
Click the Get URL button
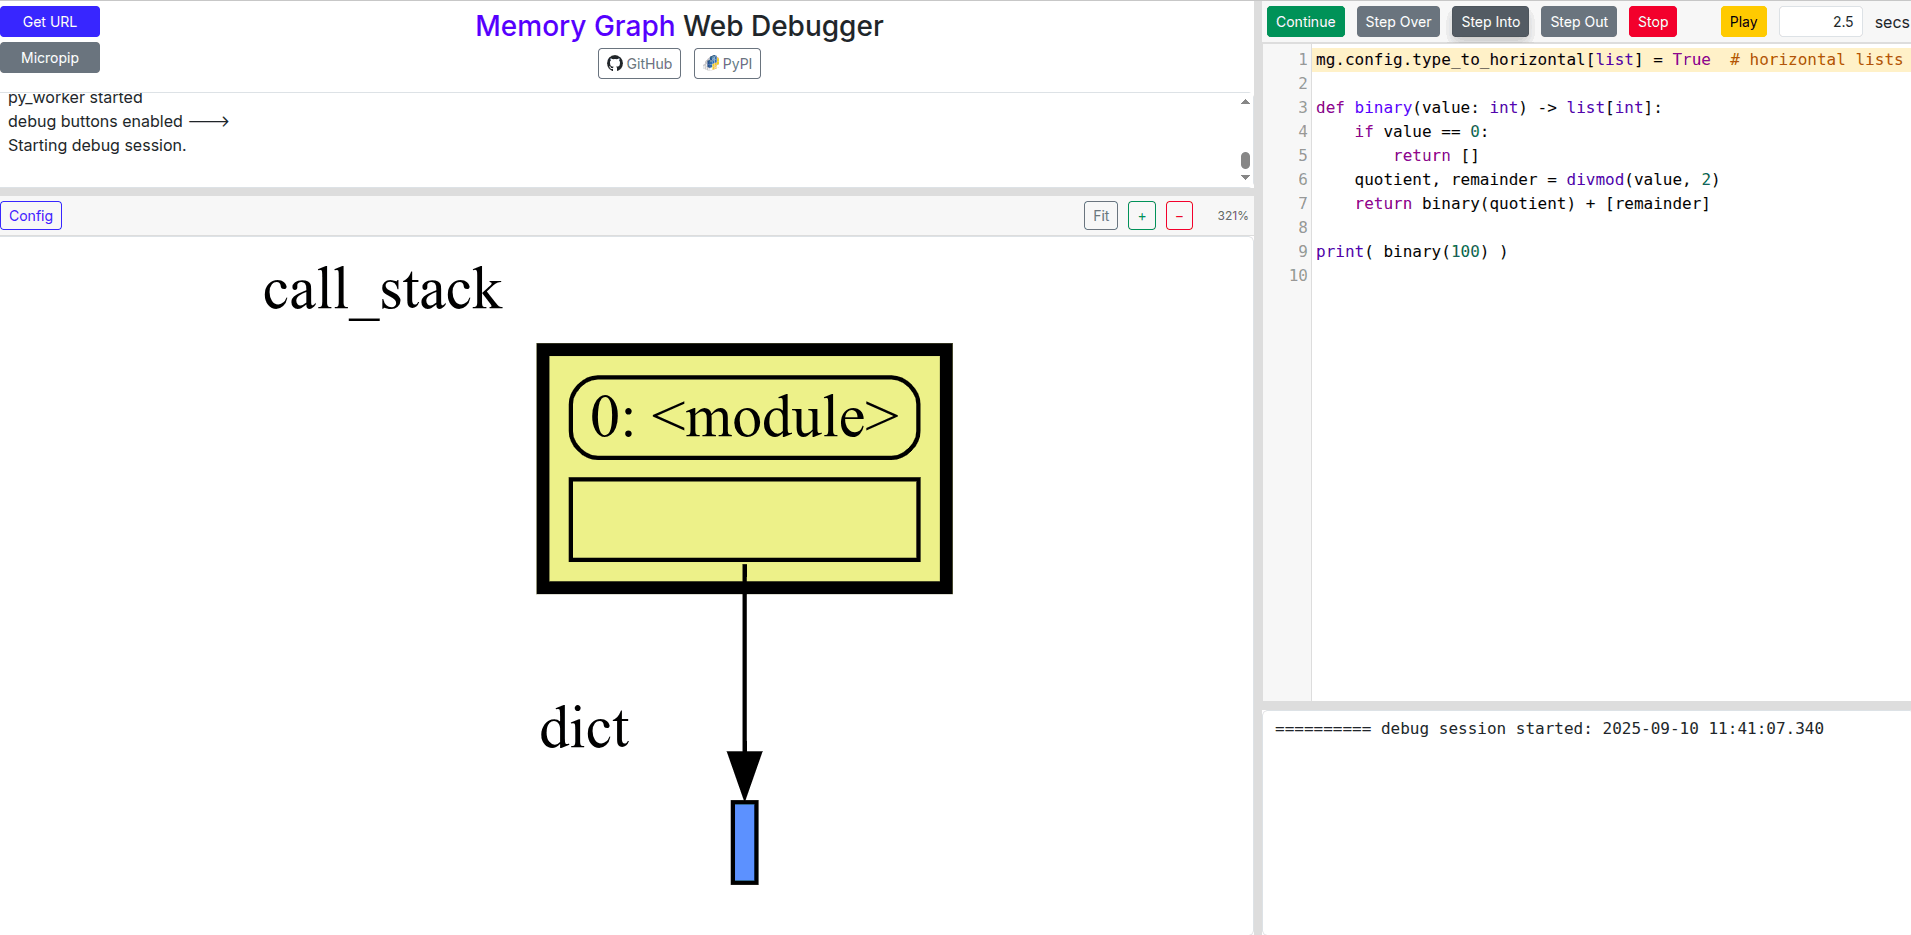point(50,22)
